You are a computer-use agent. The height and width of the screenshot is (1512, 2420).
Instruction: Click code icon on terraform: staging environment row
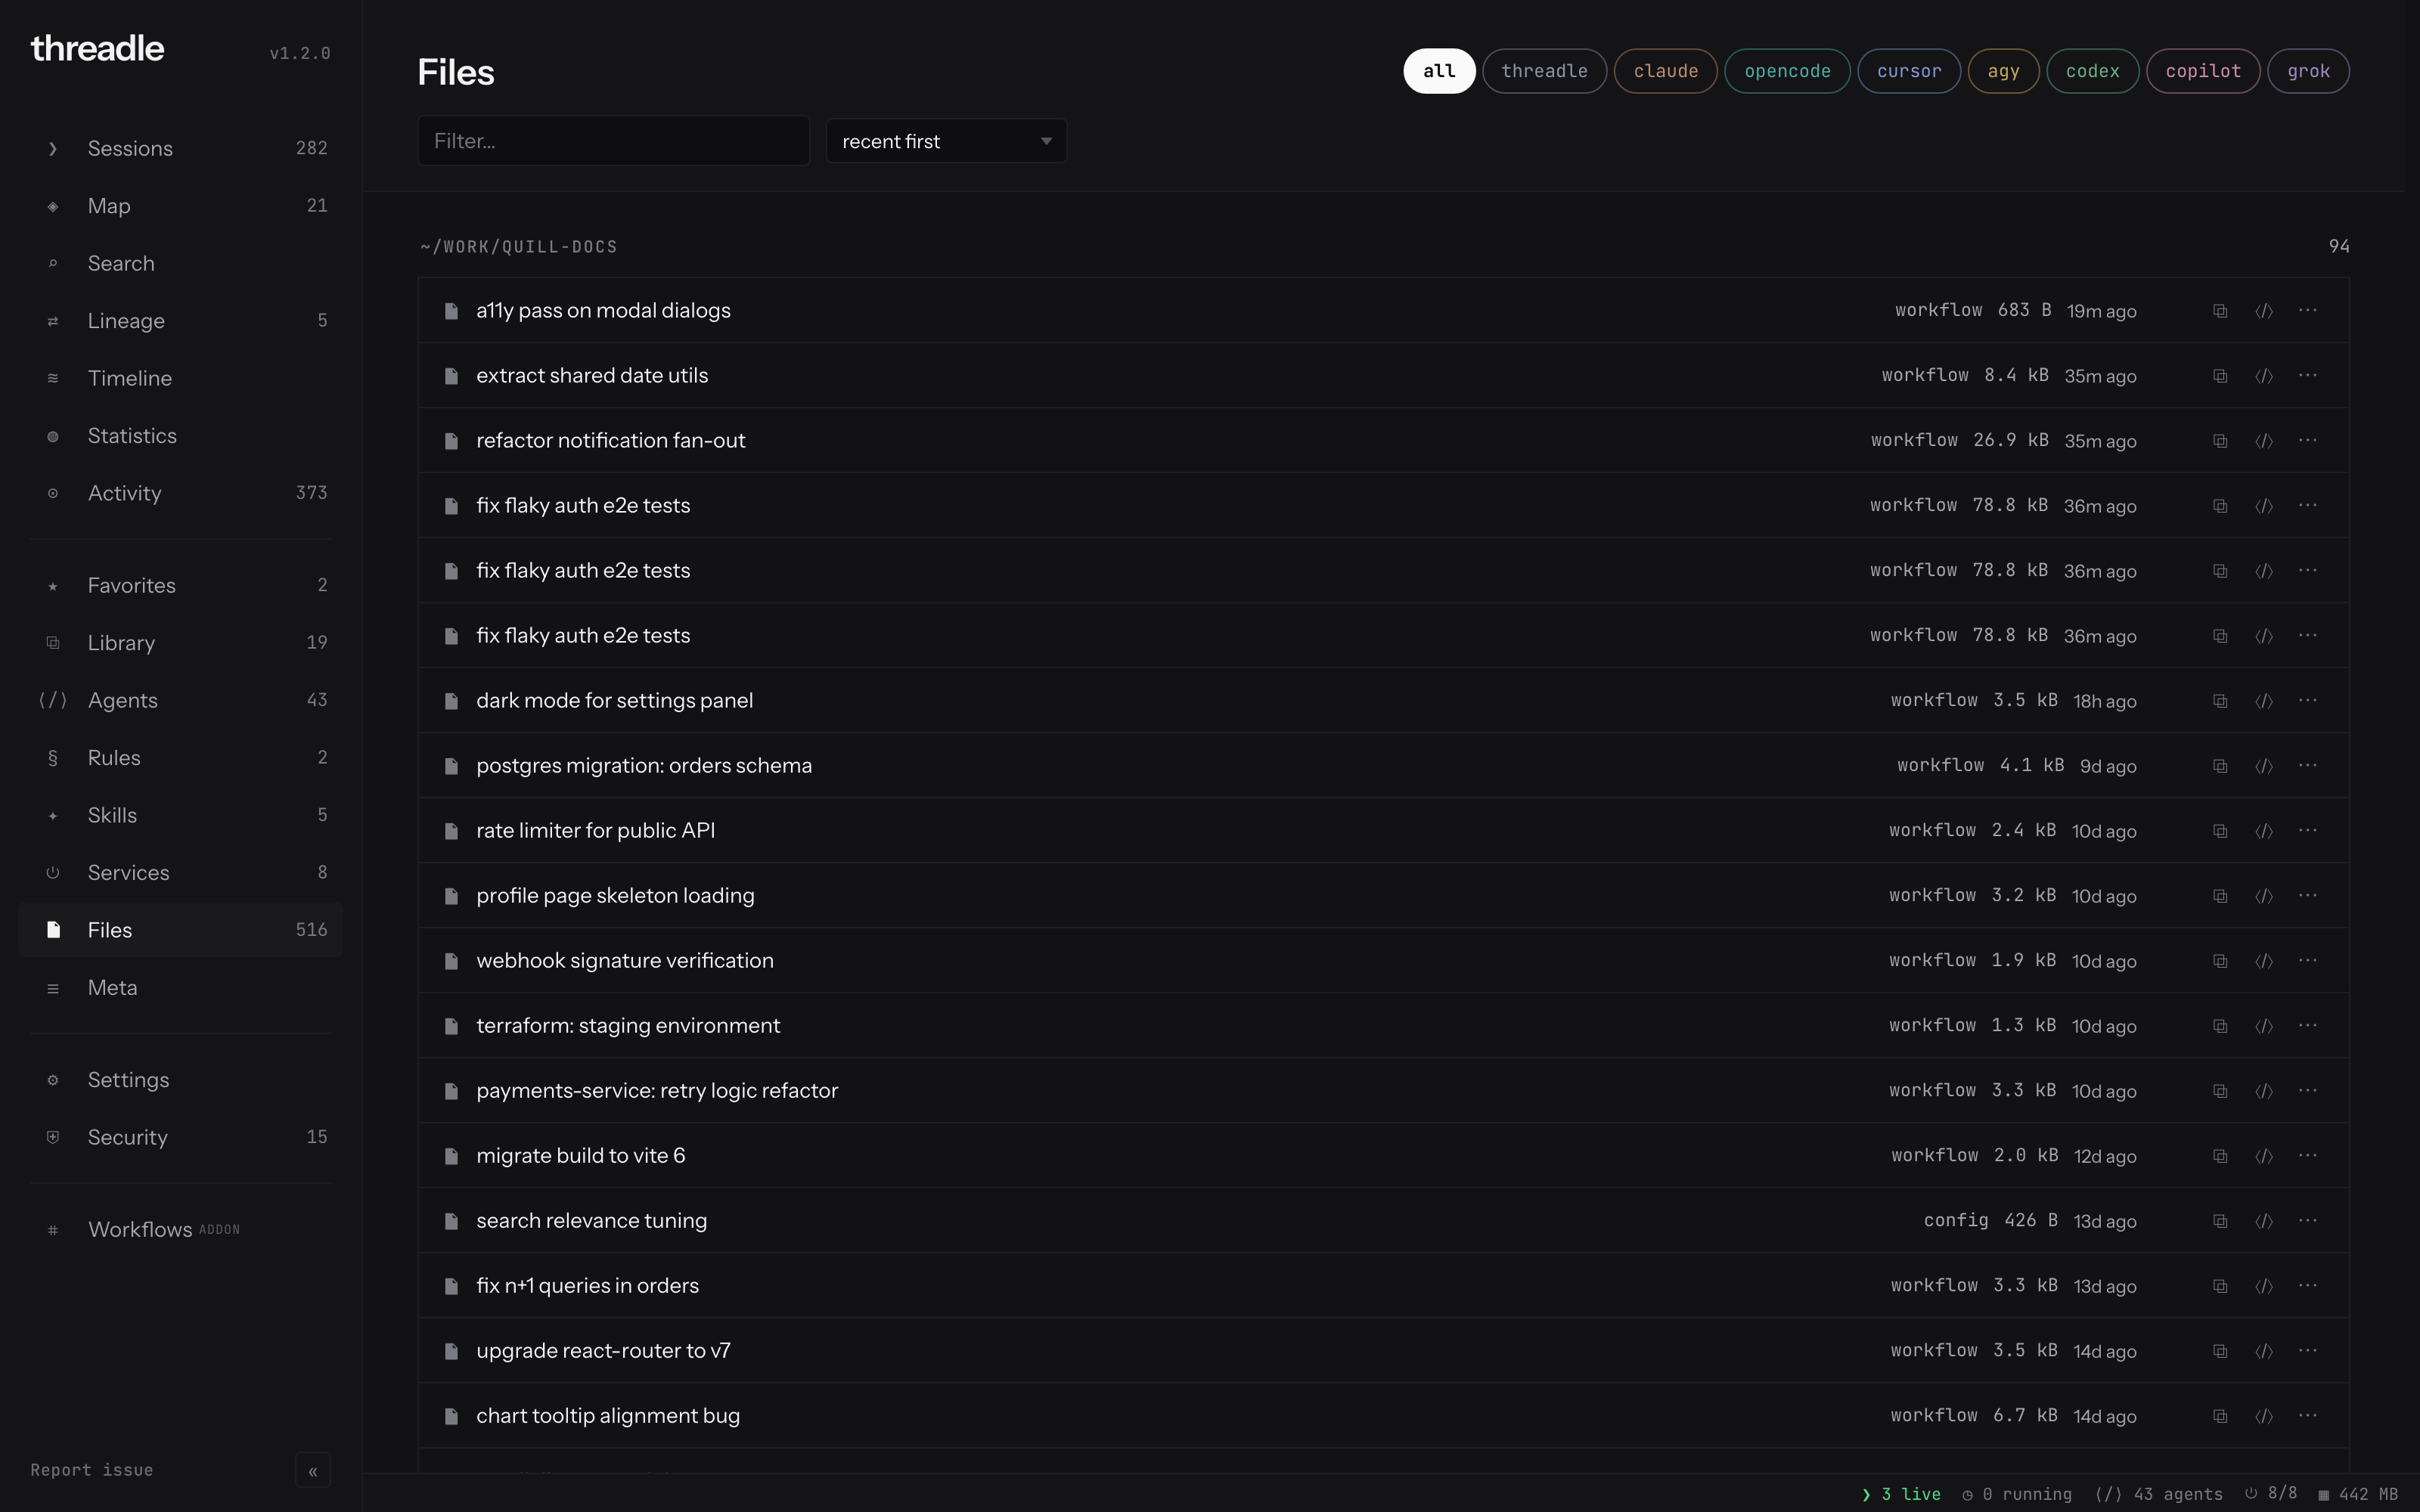pos(2264,1026)
